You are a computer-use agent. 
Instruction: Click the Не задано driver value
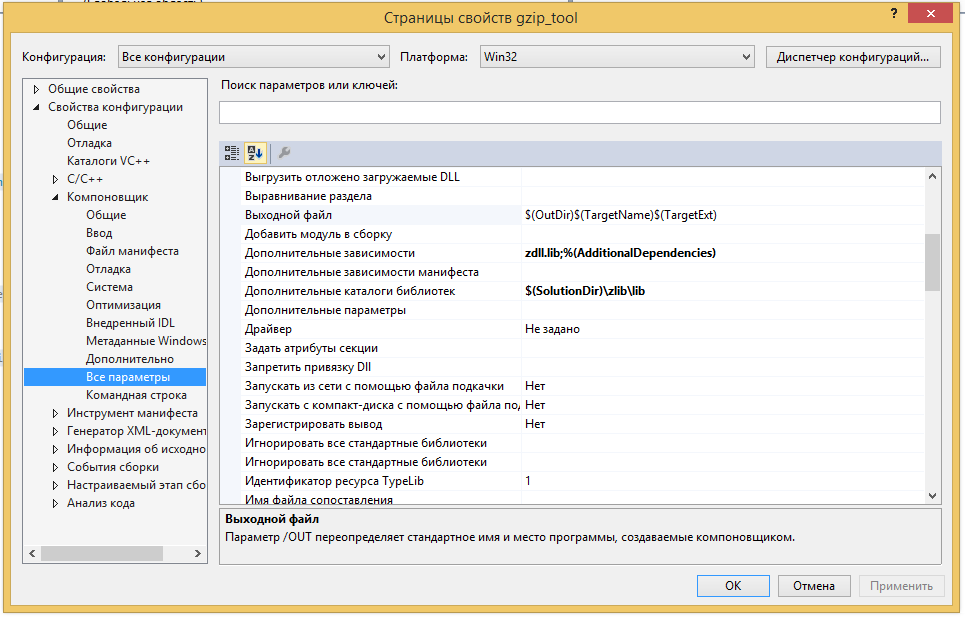[552, 329]
